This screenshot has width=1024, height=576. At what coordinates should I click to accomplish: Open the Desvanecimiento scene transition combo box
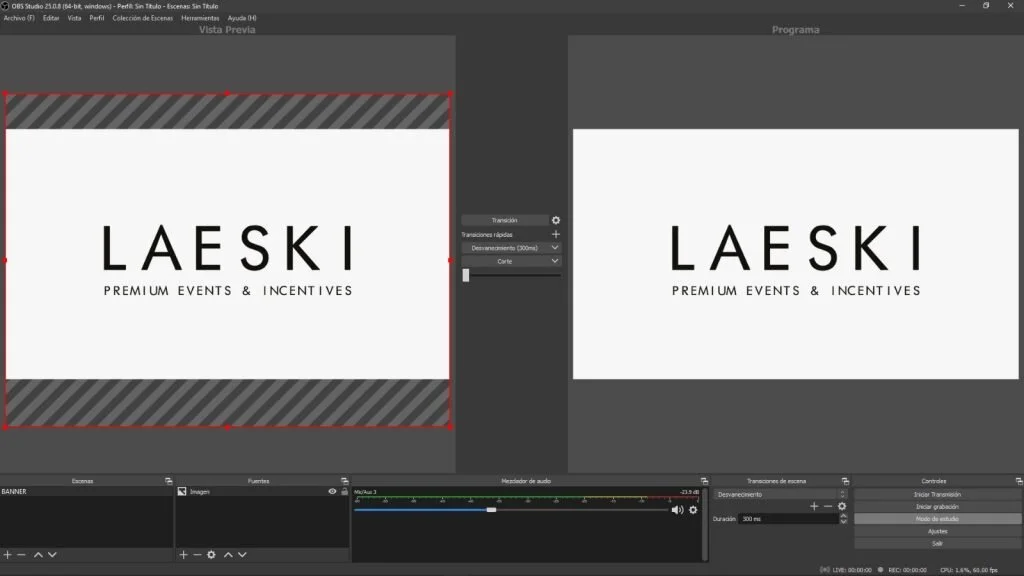coord(780,494)
